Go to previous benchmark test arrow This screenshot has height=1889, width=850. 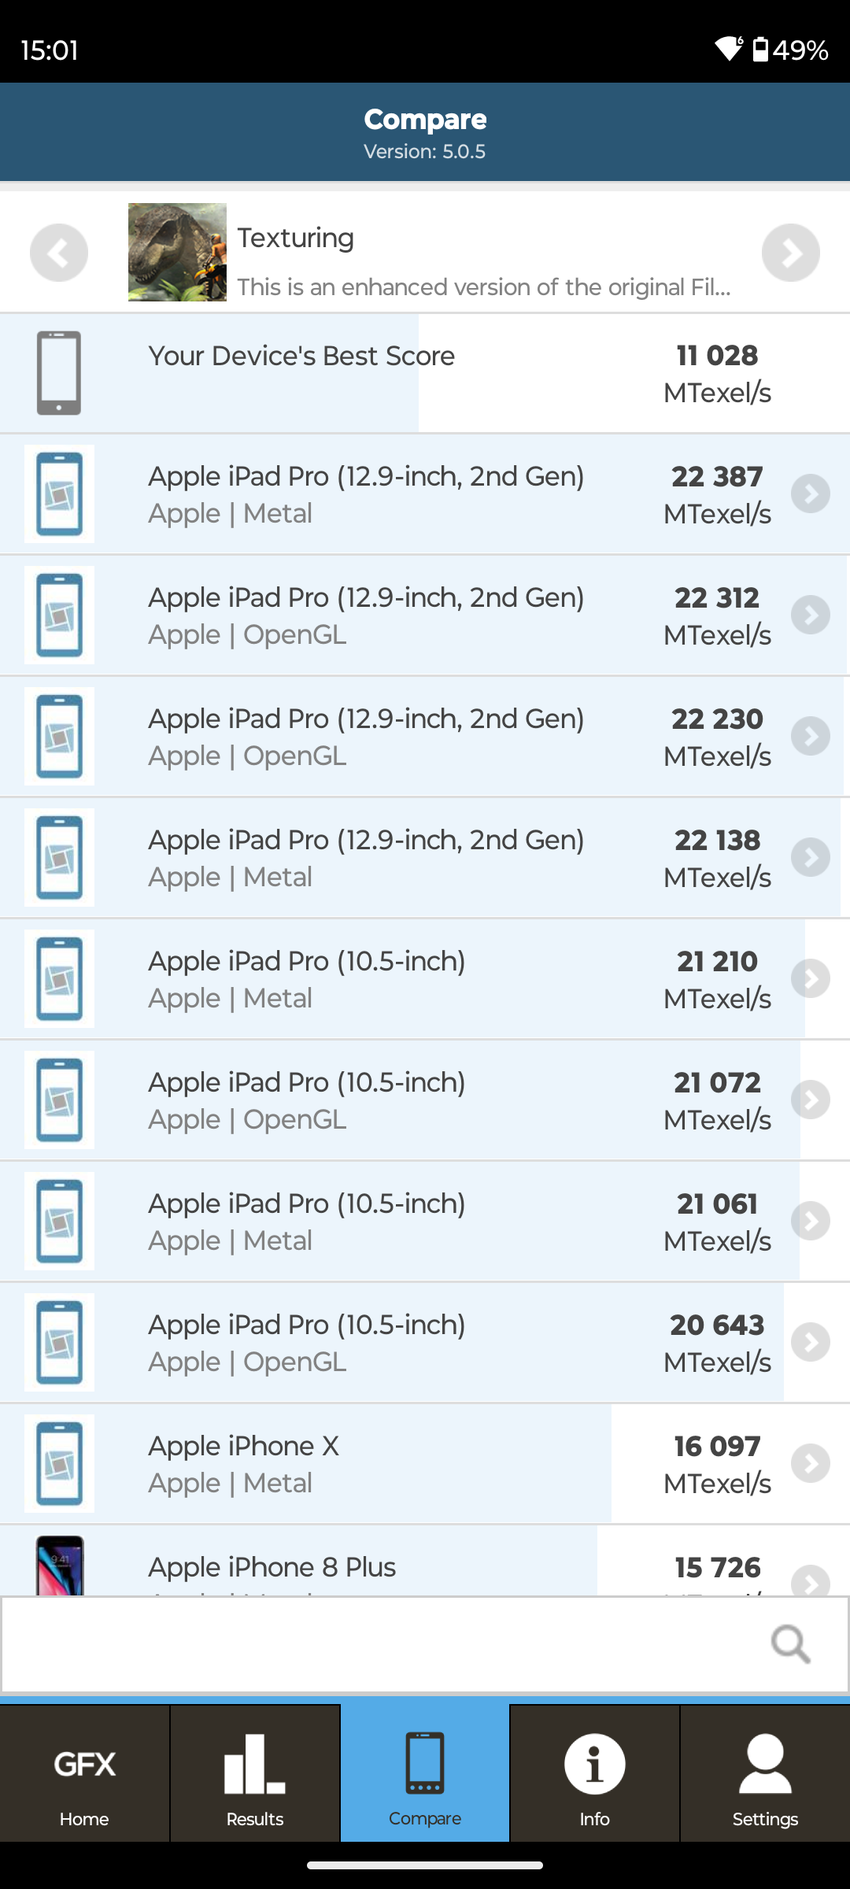pos(59,252)
